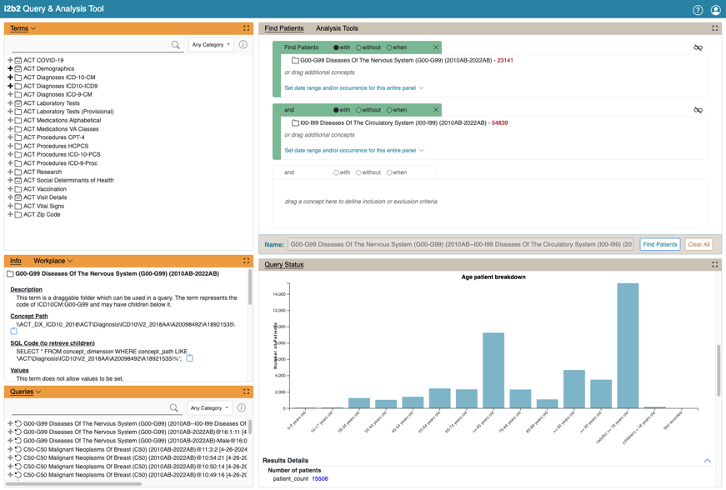
Task: Select 'without' in the Find Patients group
Action: click(x=359, y=48)
